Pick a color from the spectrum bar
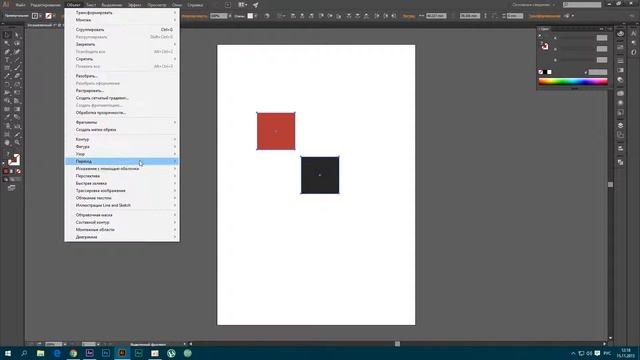Viewport: 640px width, 360px height. pos(573,81)
